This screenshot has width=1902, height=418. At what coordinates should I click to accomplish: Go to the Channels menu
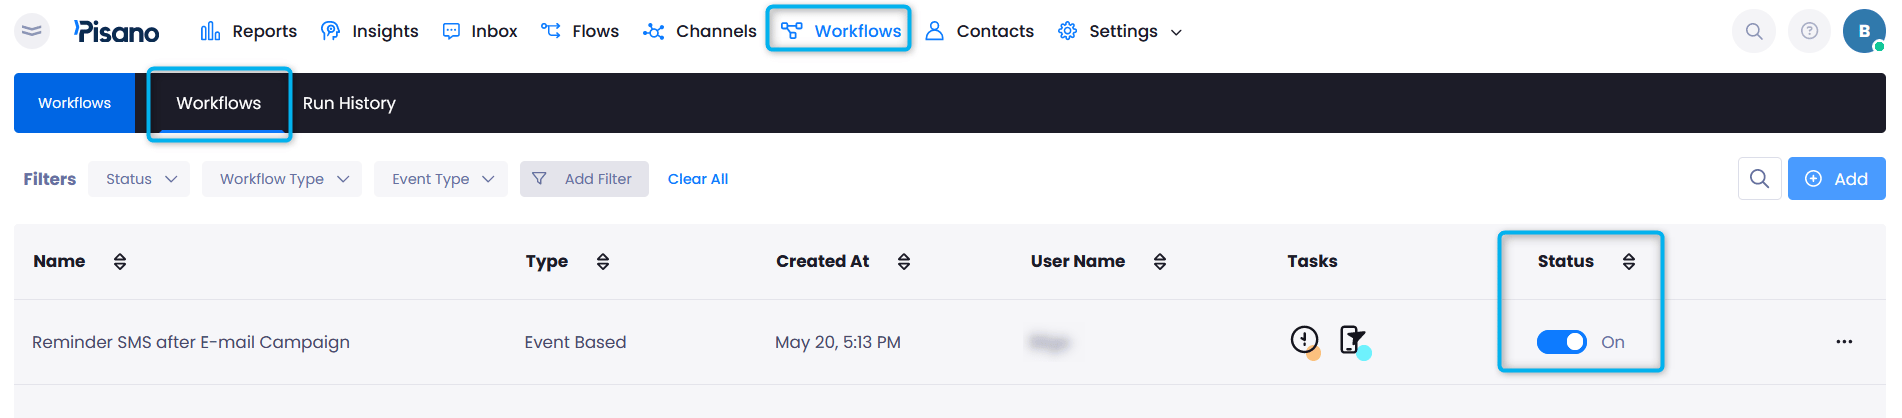click(x=700, y=31)
